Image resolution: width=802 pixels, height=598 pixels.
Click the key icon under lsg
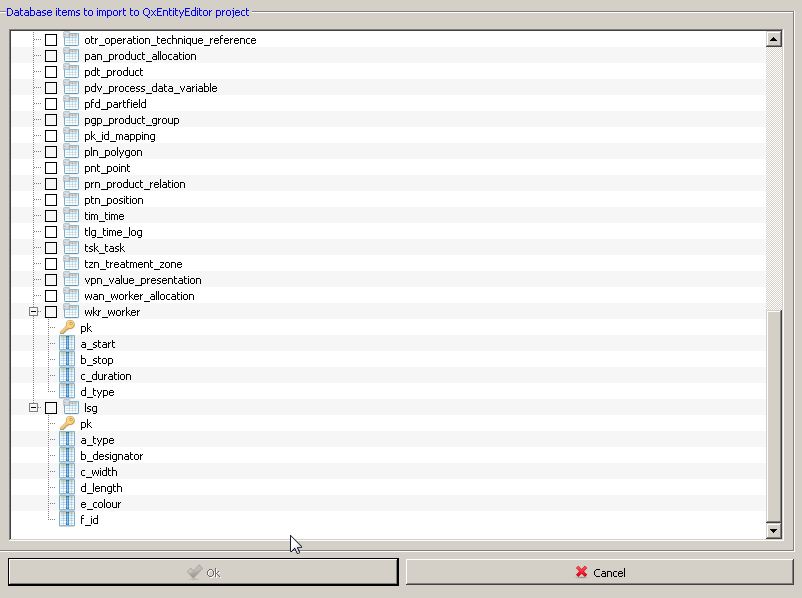pos(70,424)
